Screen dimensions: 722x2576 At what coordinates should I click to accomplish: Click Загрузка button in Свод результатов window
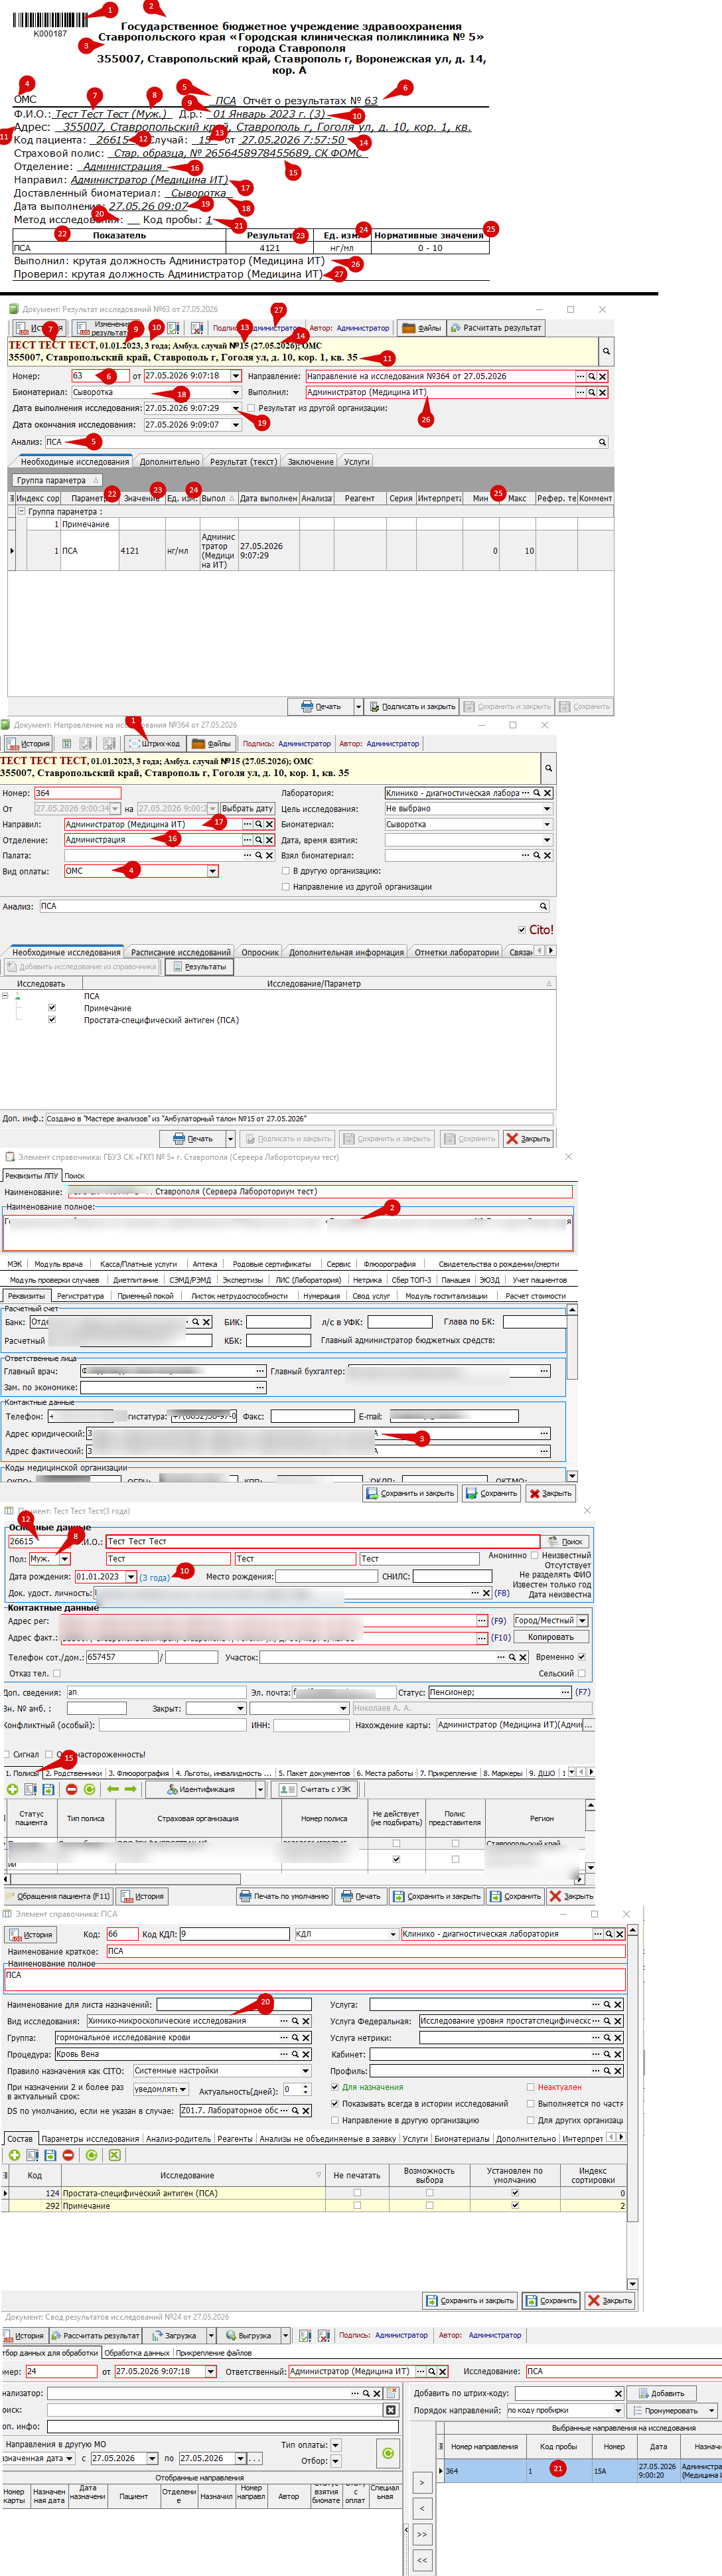(173, 2336)
